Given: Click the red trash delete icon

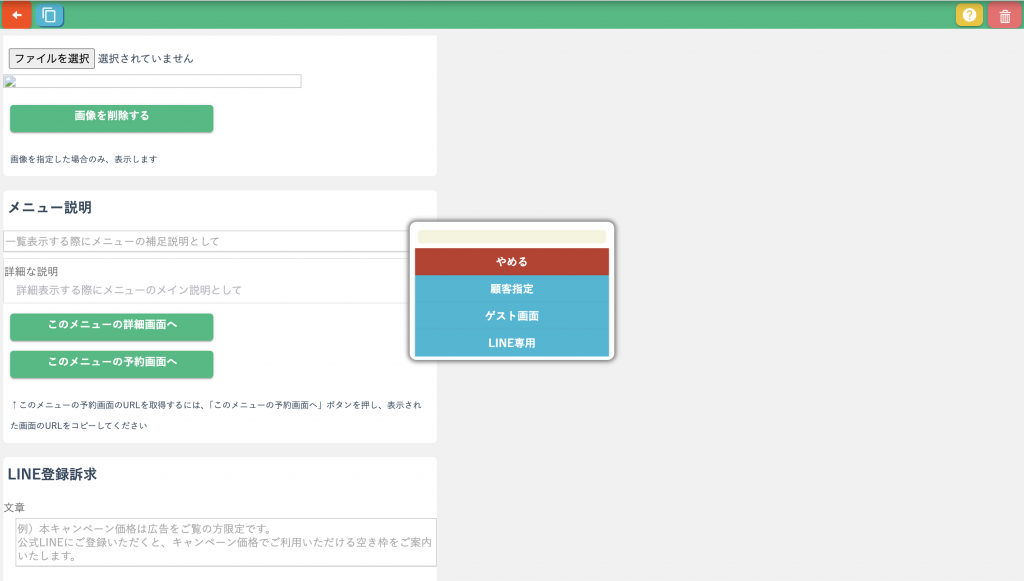Looking at the screenshot, I should (x=1004, y=16).
